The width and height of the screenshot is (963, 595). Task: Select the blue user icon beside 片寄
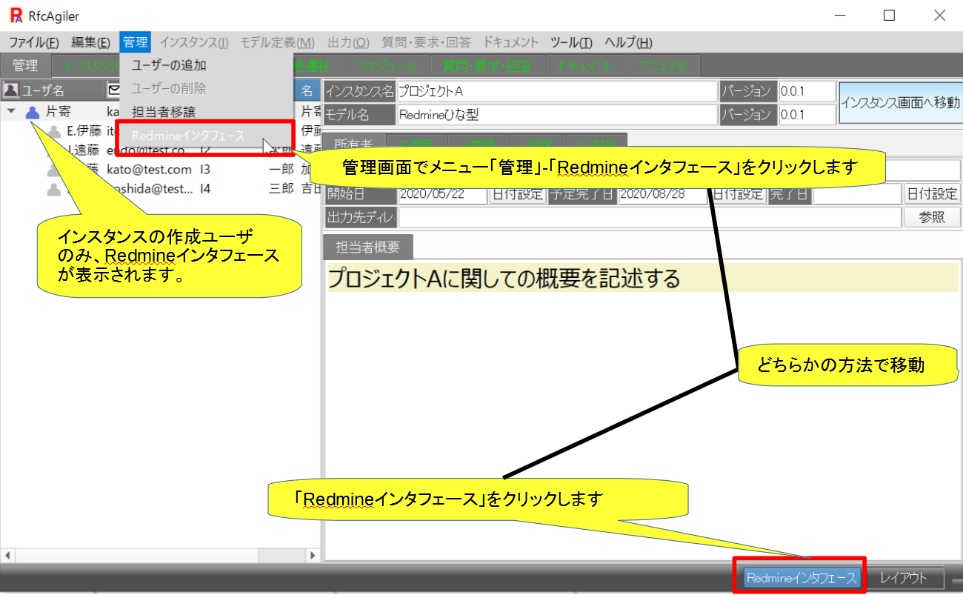(33, 112)
